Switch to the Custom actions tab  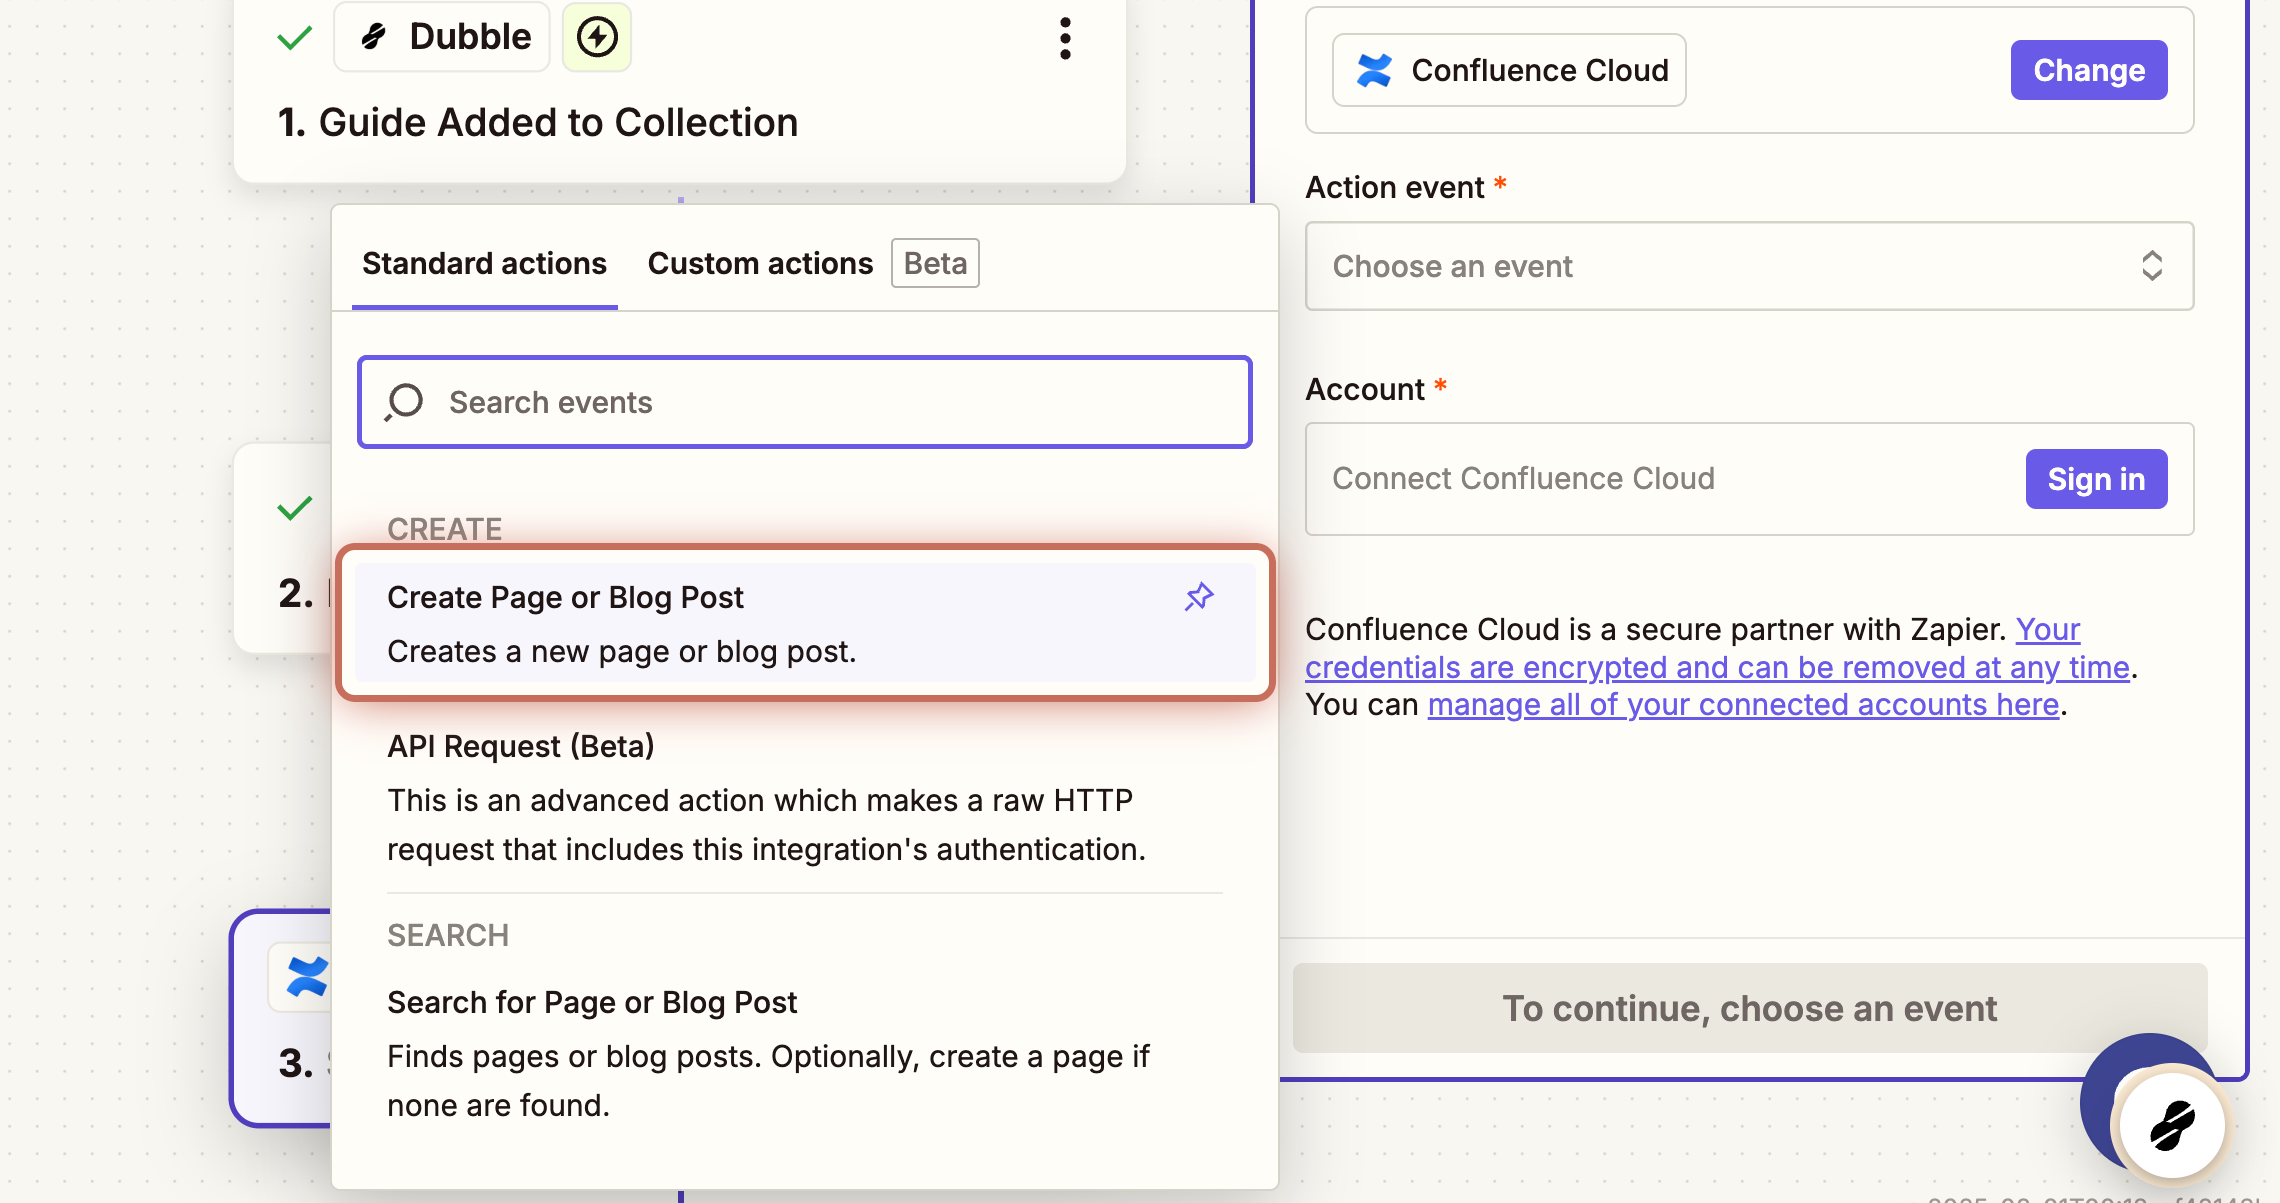760,264
